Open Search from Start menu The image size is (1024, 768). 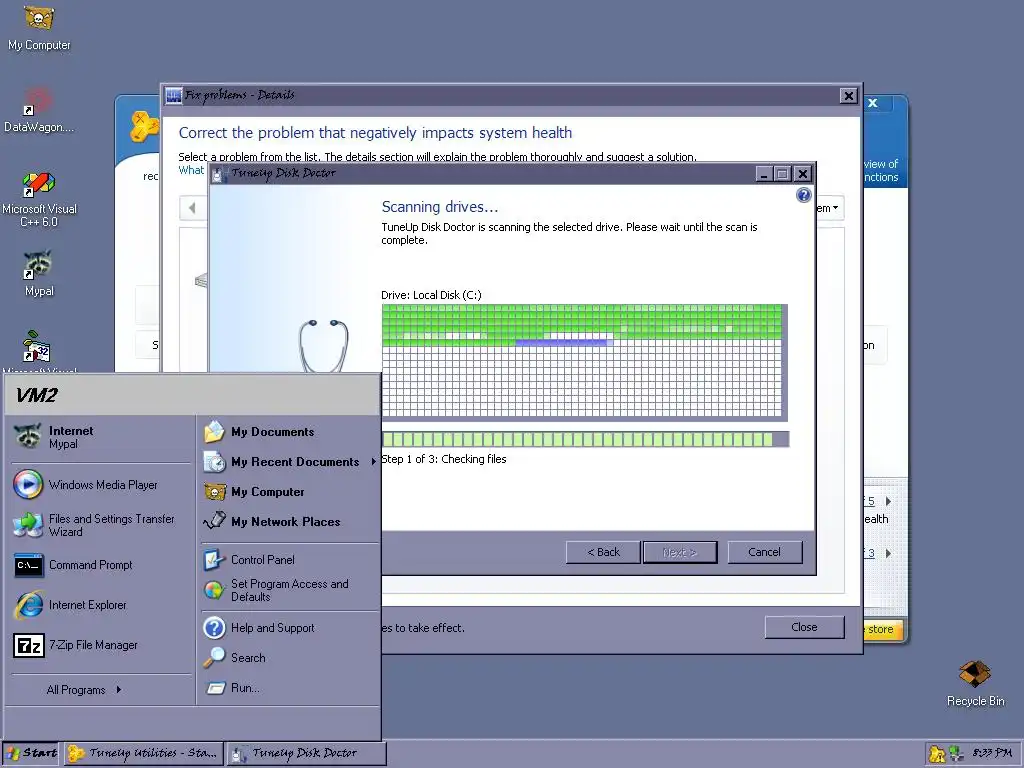click(289, 658)
